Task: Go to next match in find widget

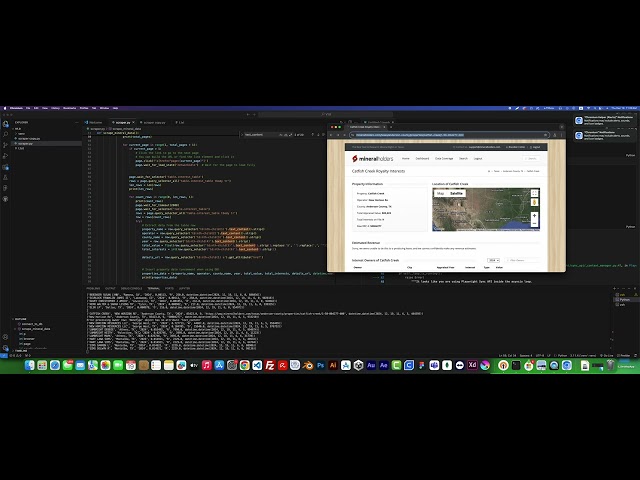Action: tap(318, 135)
